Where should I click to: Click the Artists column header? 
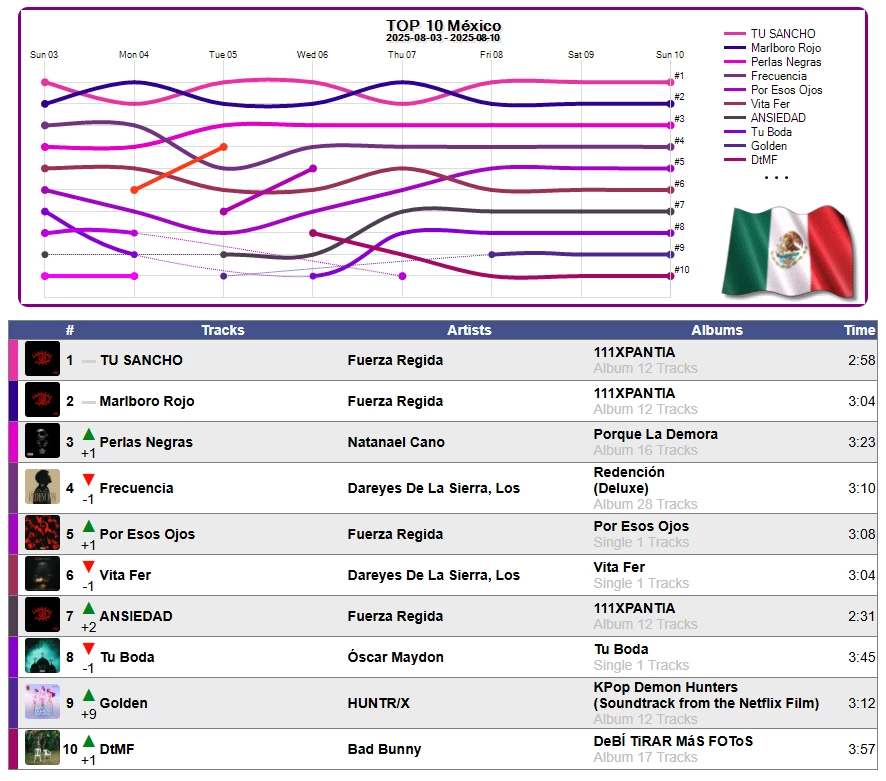pyautogui.click(x=469, y=330)
